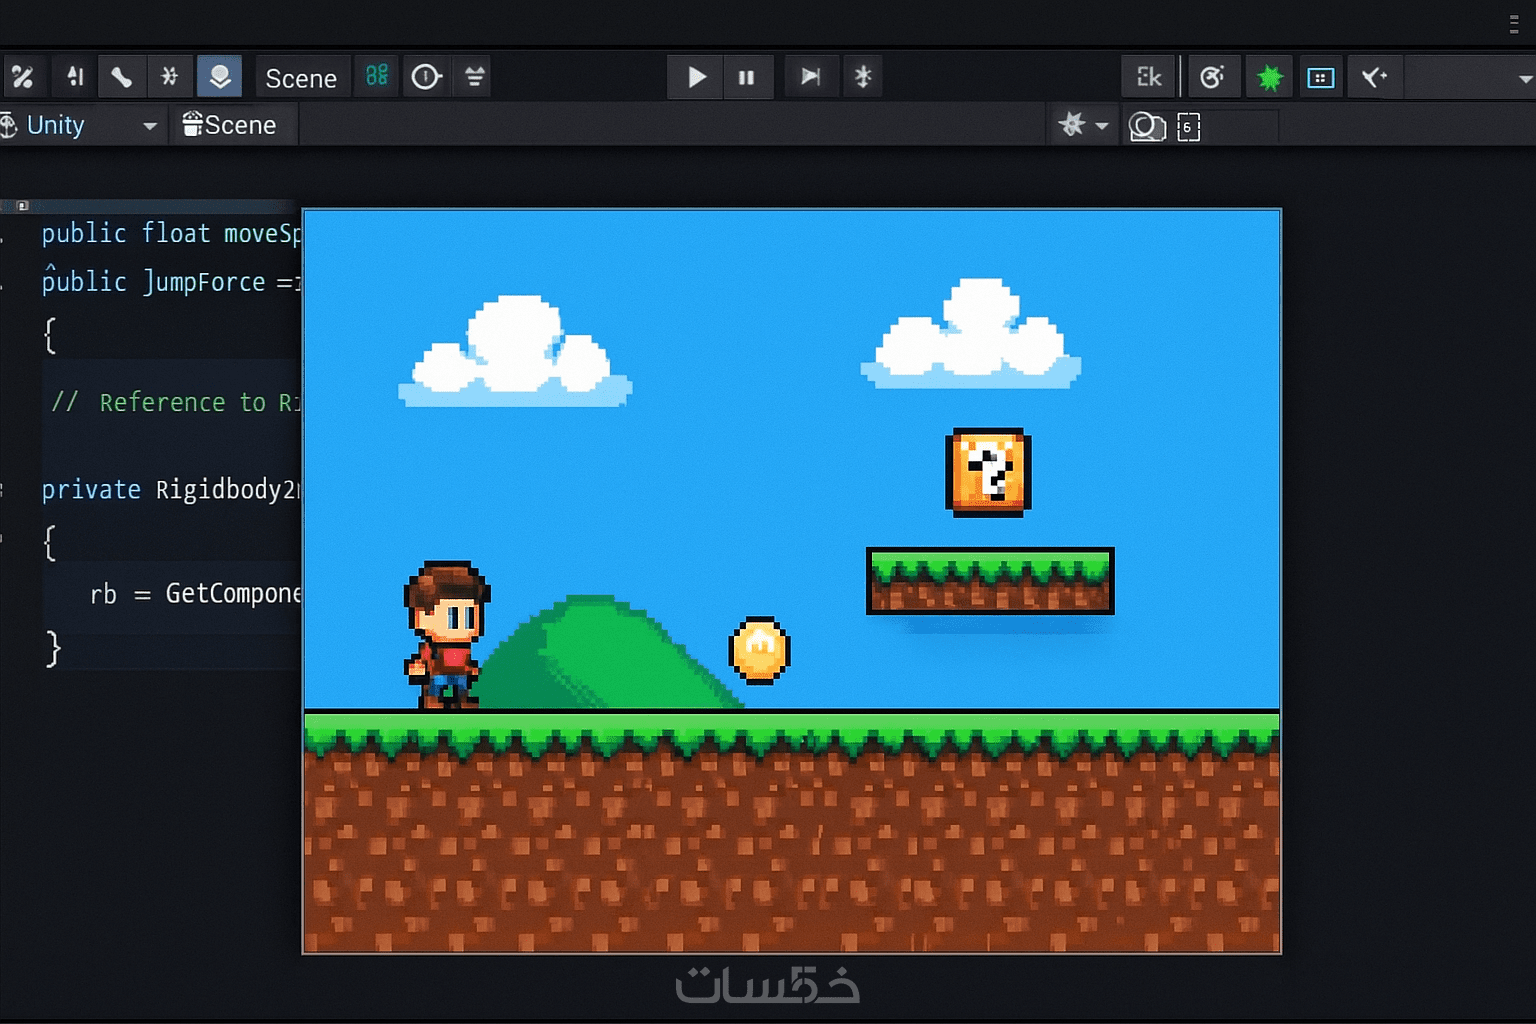1536x1024 pixels.
Task: Click the gear icon in the second toolbar row
Action: [1072, 125]
